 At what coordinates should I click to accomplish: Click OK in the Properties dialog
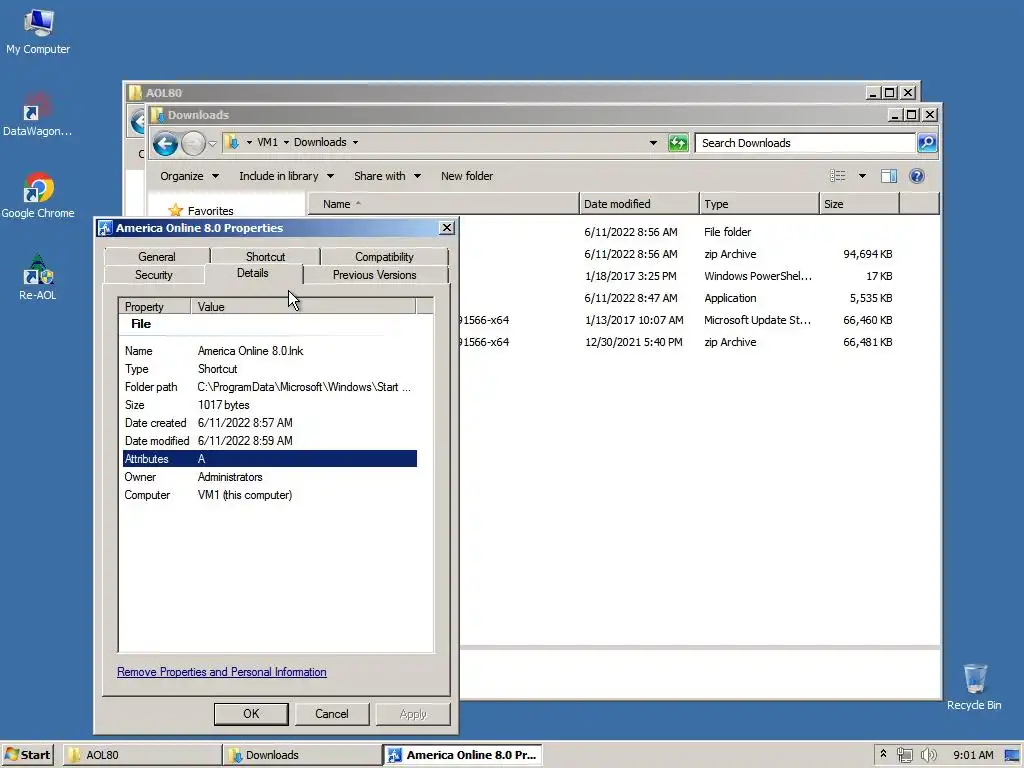pos(251,714)
